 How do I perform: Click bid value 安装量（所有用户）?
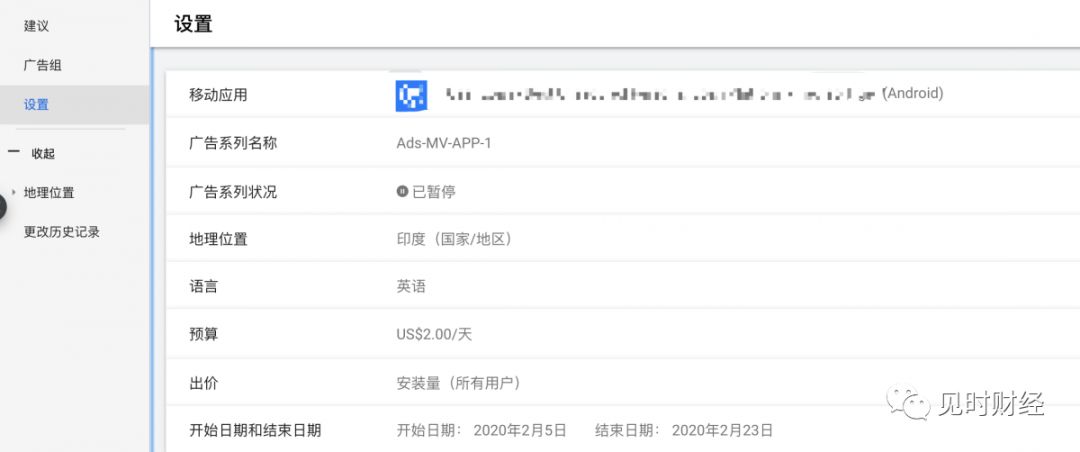coord(458,383)
